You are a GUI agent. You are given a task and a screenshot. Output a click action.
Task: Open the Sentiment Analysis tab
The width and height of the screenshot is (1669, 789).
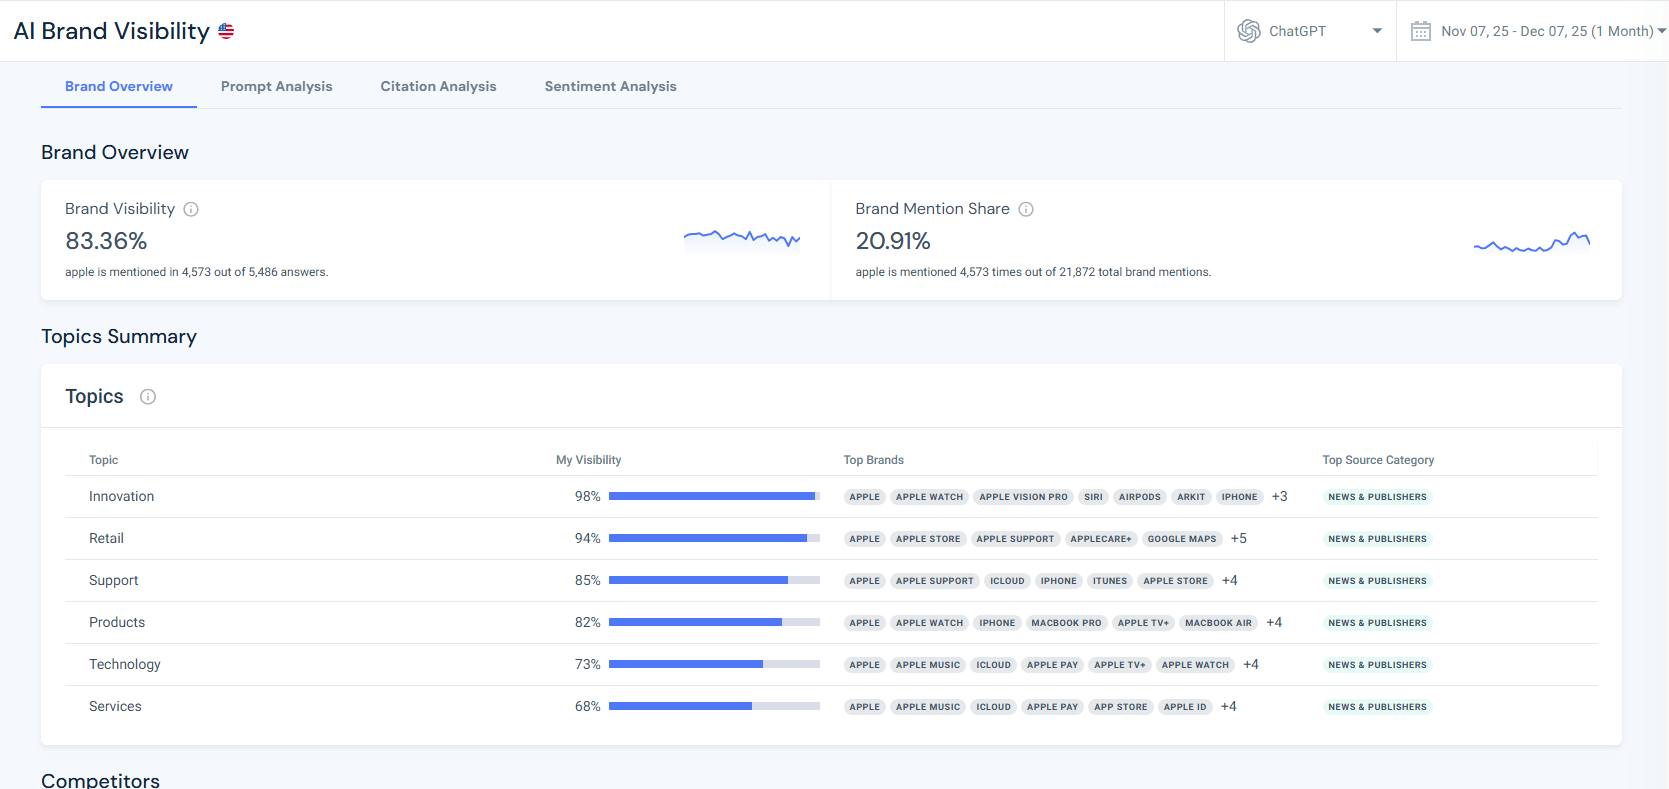611,86
